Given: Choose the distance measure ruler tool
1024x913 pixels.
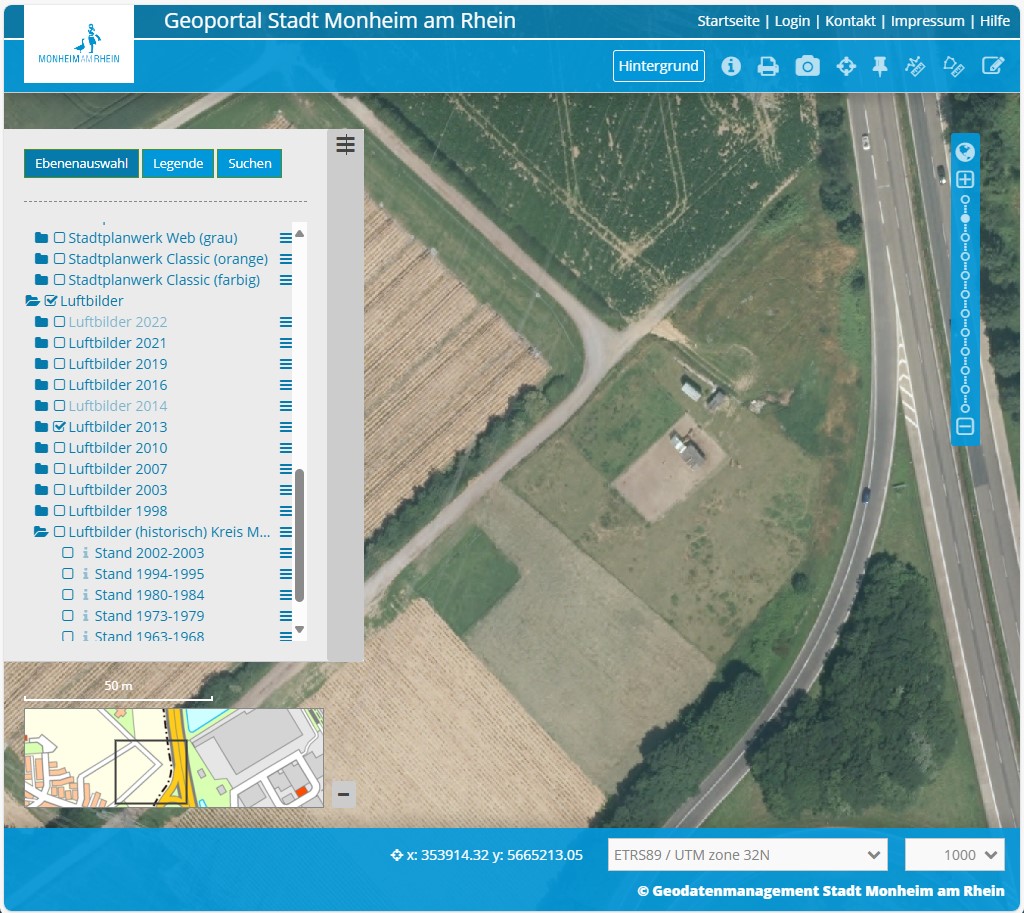Looking at the screenshot, I should 915,66.
